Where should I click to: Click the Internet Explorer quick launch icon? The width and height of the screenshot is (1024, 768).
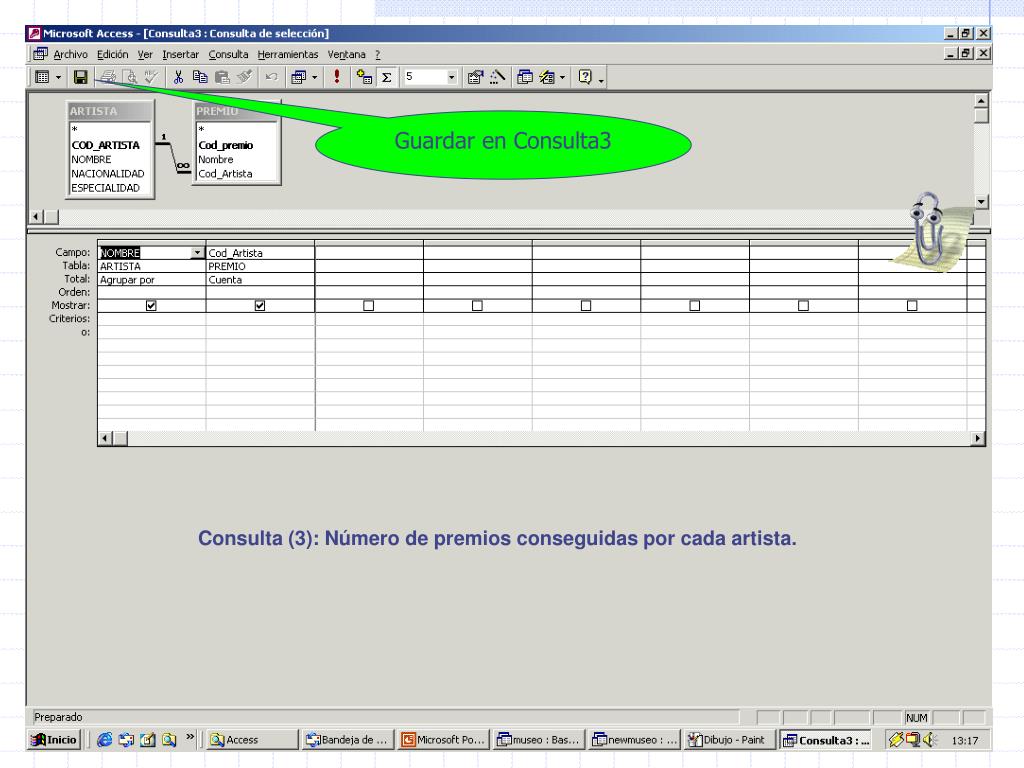[104, 740]
